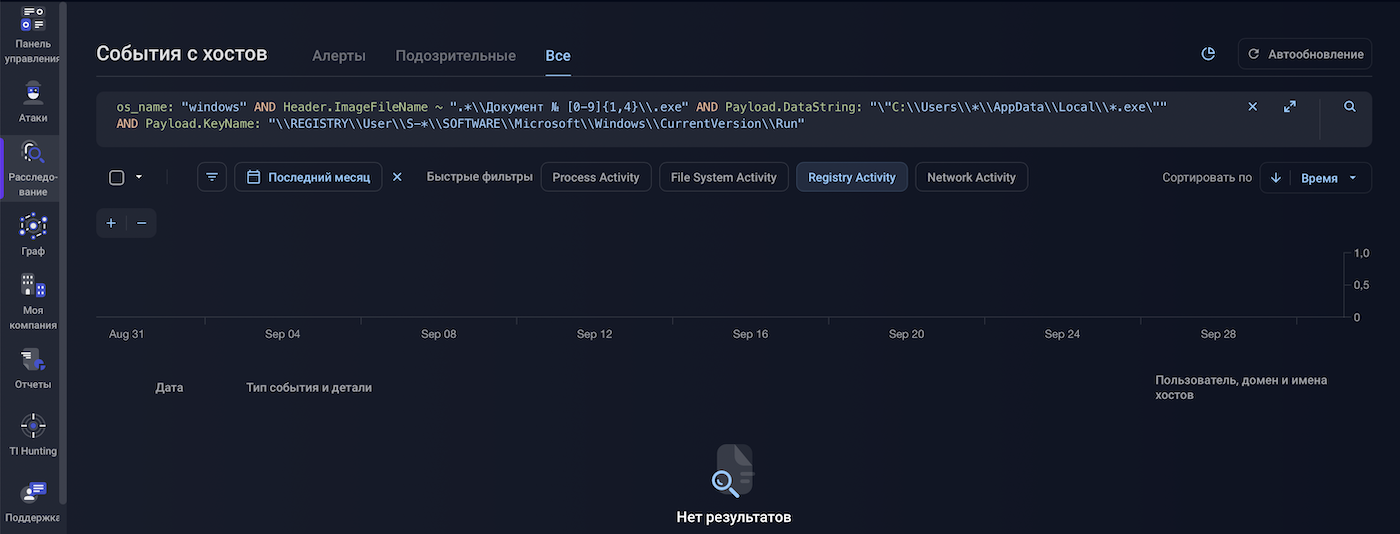Toggle the Registry Activity quick filter
This screenshot has height=534, width=1400.
(851, 177)
